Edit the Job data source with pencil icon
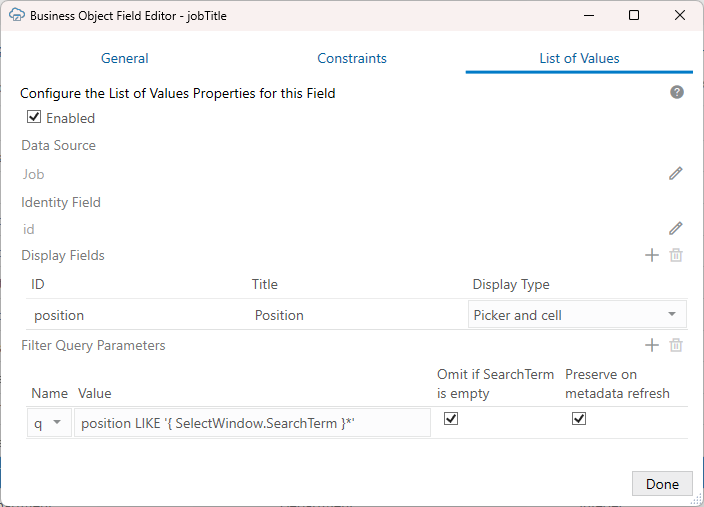704x507 pixels. 675,173
